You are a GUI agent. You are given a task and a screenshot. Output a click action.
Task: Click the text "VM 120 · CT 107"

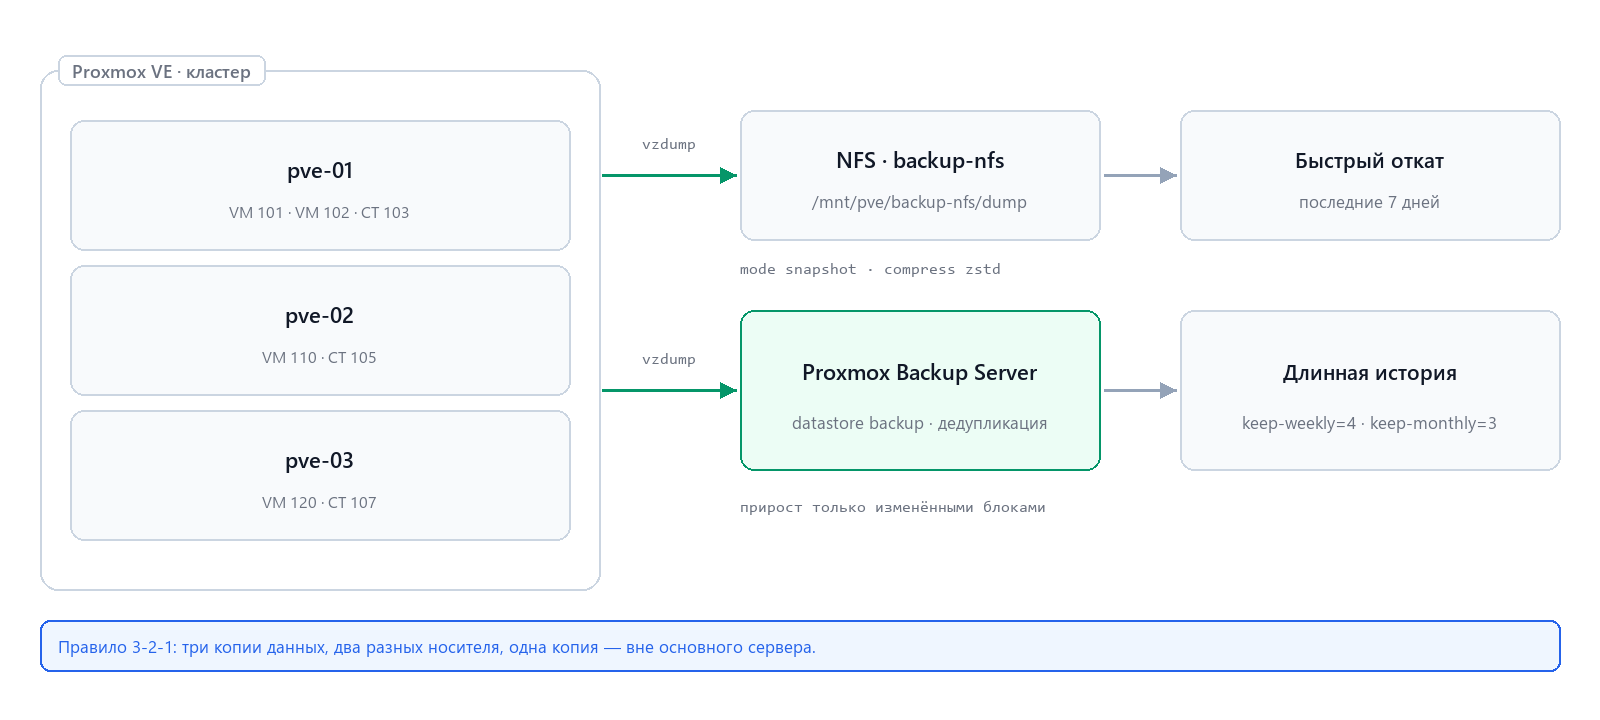click(319, 502)
